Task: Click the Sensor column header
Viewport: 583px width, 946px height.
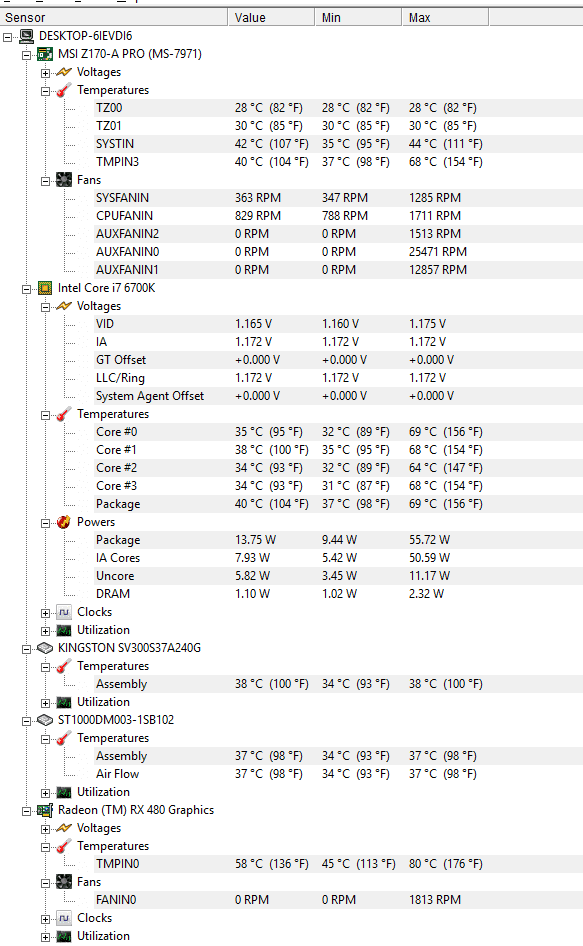Action: [114, 17]
